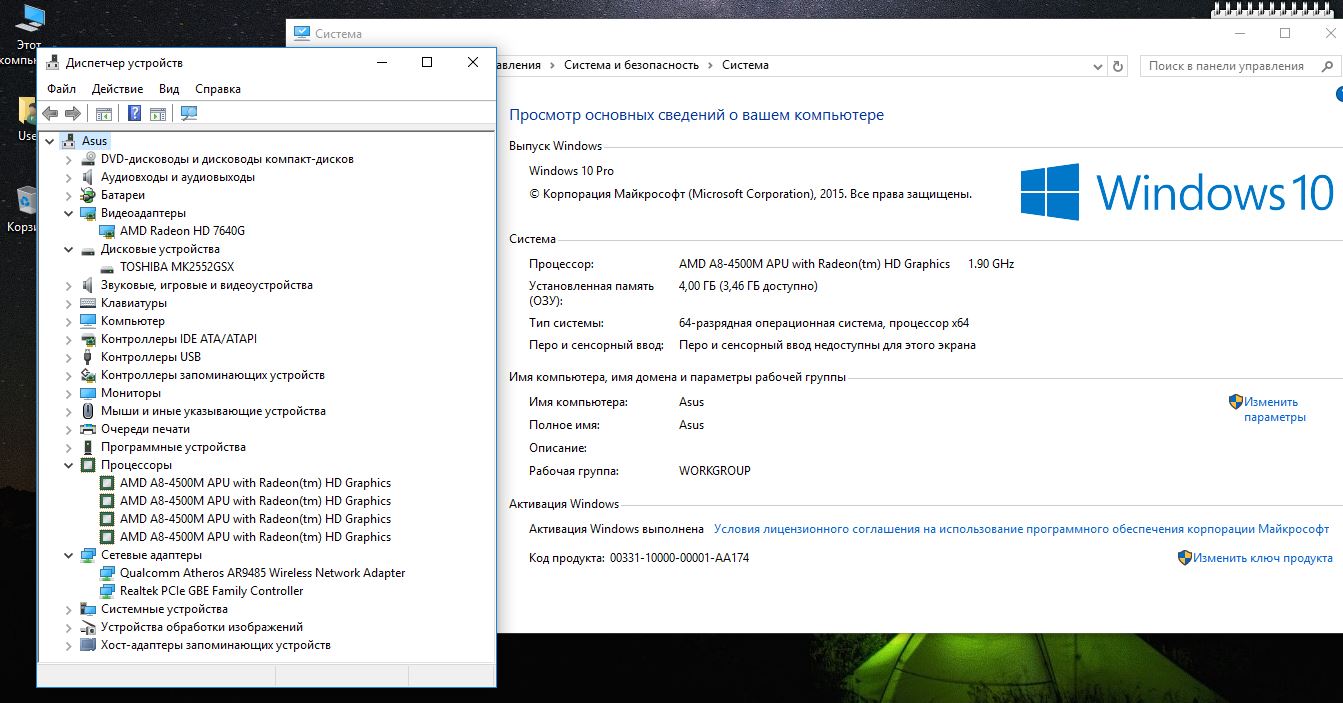1343x703 pixels.
Task: Open address bar history dropdown in Система window
Action: coord(1096,65)
